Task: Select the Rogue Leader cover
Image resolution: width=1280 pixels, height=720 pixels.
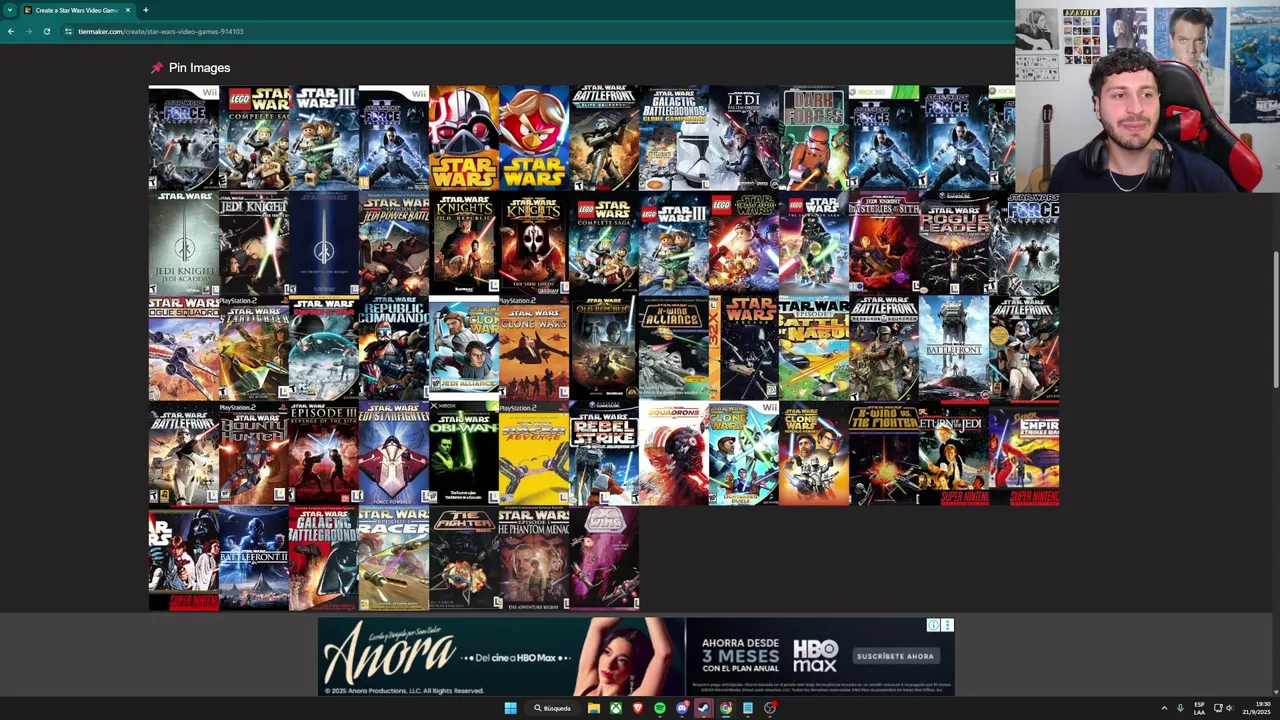Action: (x=954, y=243)
